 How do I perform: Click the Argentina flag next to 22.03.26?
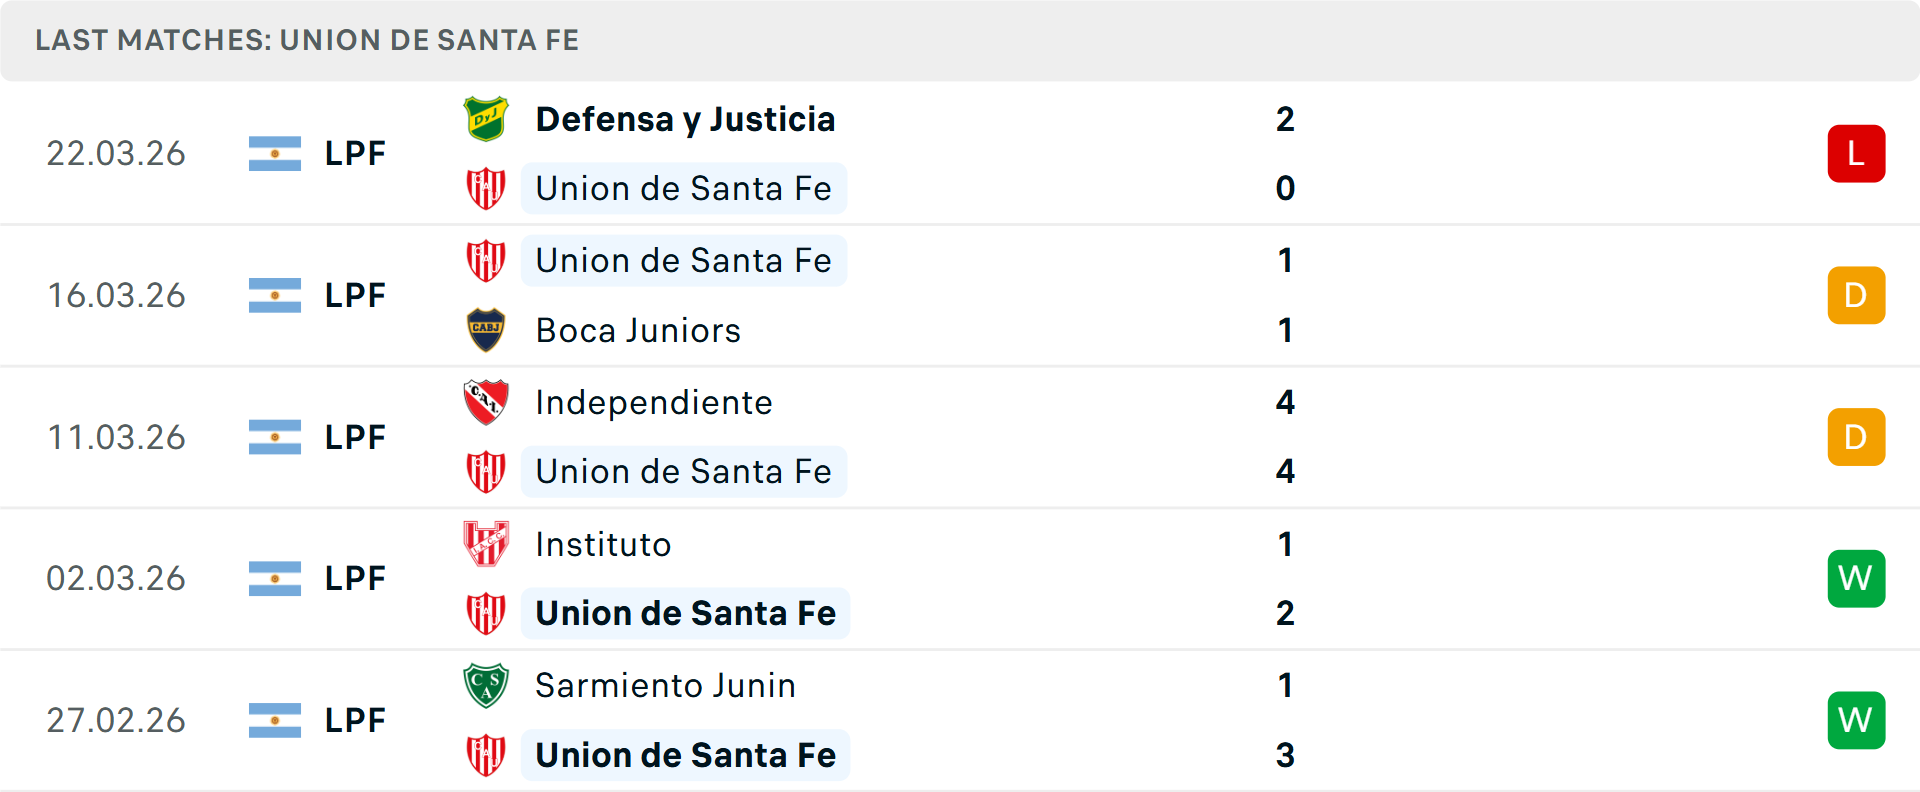click(275, 153)
